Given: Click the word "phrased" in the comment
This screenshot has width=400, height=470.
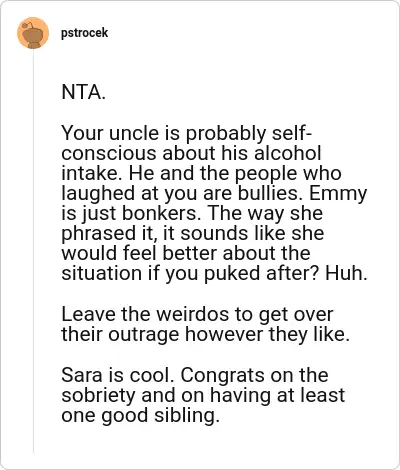Looking at the screenshot, I should tap(97, 234).
